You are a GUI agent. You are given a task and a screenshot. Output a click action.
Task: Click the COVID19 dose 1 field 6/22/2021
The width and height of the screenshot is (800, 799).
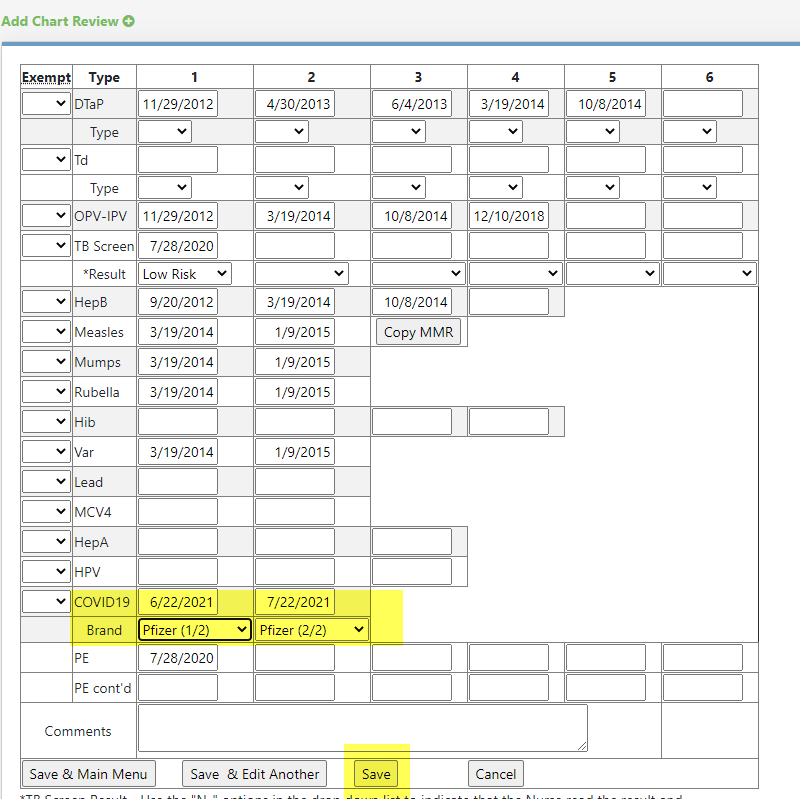point(178,602)
